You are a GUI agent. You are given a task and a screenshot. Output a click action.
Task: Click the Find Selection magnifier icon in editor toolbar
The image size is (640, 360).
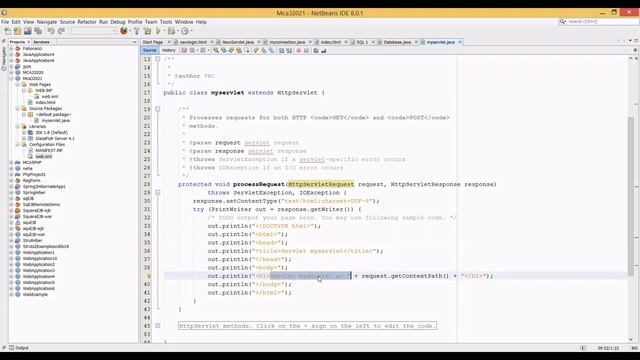pos(216,51)
